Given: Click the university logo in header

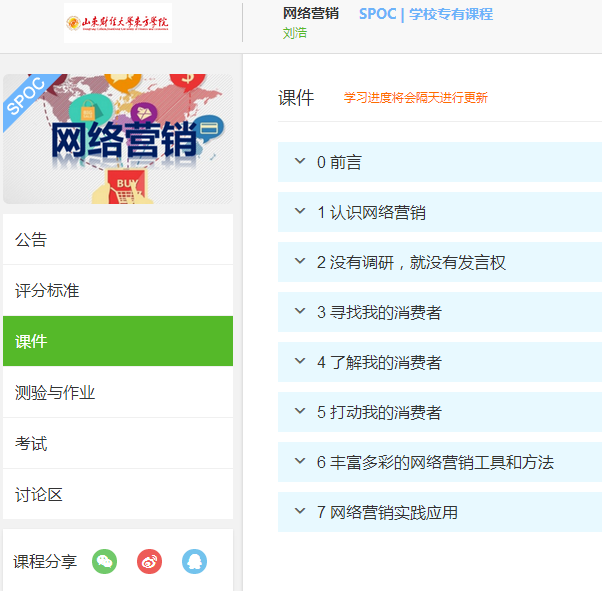Looking at the screenshot, I should tap(118, 22).
